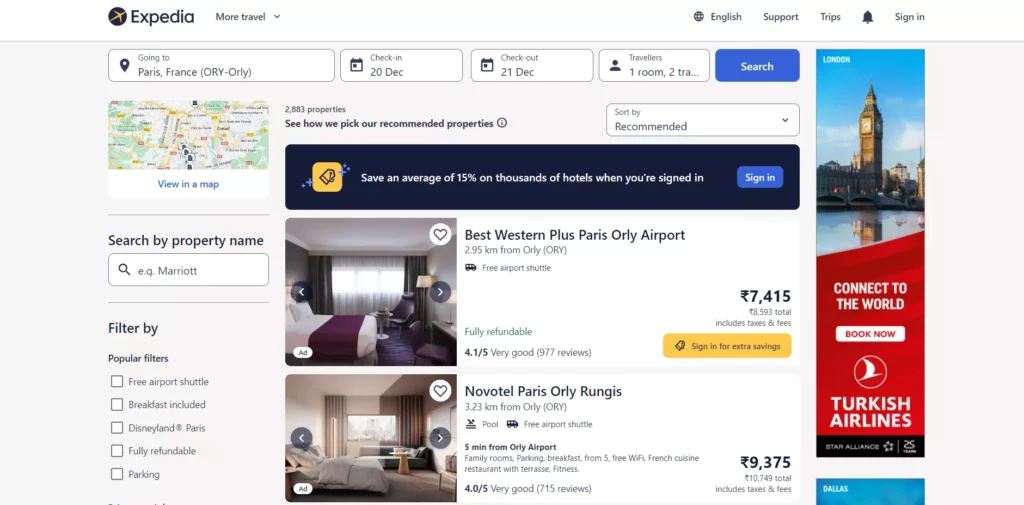
Task: Open the View in a map link
Action: pyautogui.click(x=188, y=184)
